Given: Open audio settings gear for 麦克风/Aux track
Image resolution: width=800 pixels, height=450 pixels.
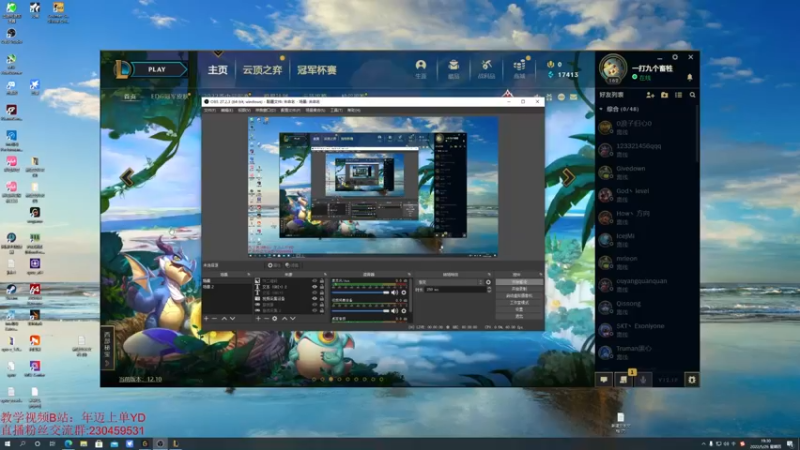Looking at the screenshot, I should tap(404, 293).
